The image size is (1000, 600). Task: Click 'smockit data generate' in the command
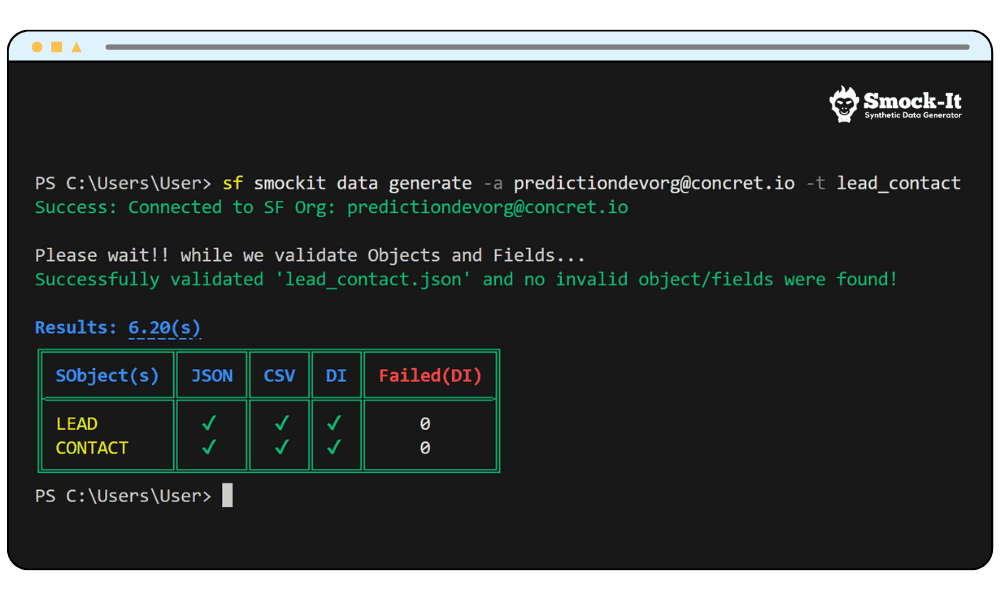(363, 184)
